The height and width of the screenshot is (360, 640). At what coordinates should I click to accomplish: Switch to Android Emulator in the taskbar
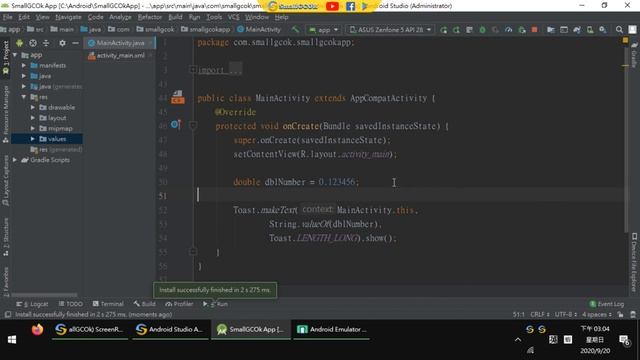pyautogui.click(x=332, y=329)
